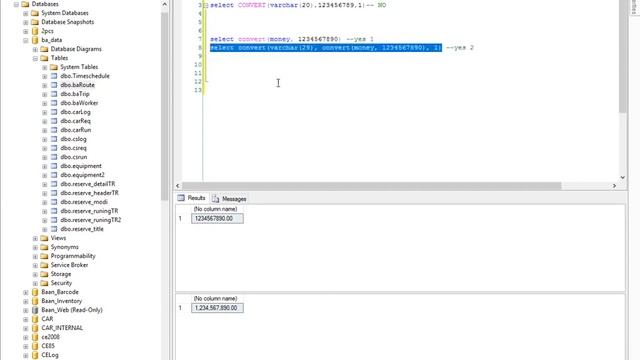The height and width of the screenshot is (360, 640).
Task: Click the highlighted select convert query line
Action: [326, 48]
